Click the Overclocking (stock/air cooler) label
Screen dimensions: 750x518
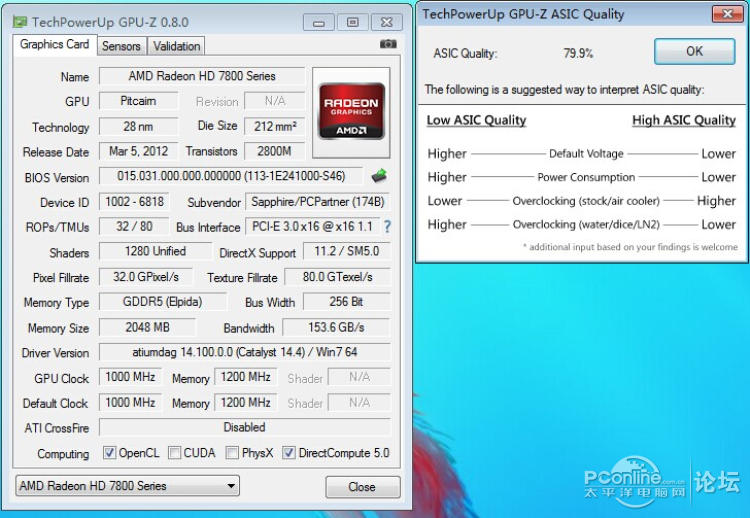pos(586,201)
